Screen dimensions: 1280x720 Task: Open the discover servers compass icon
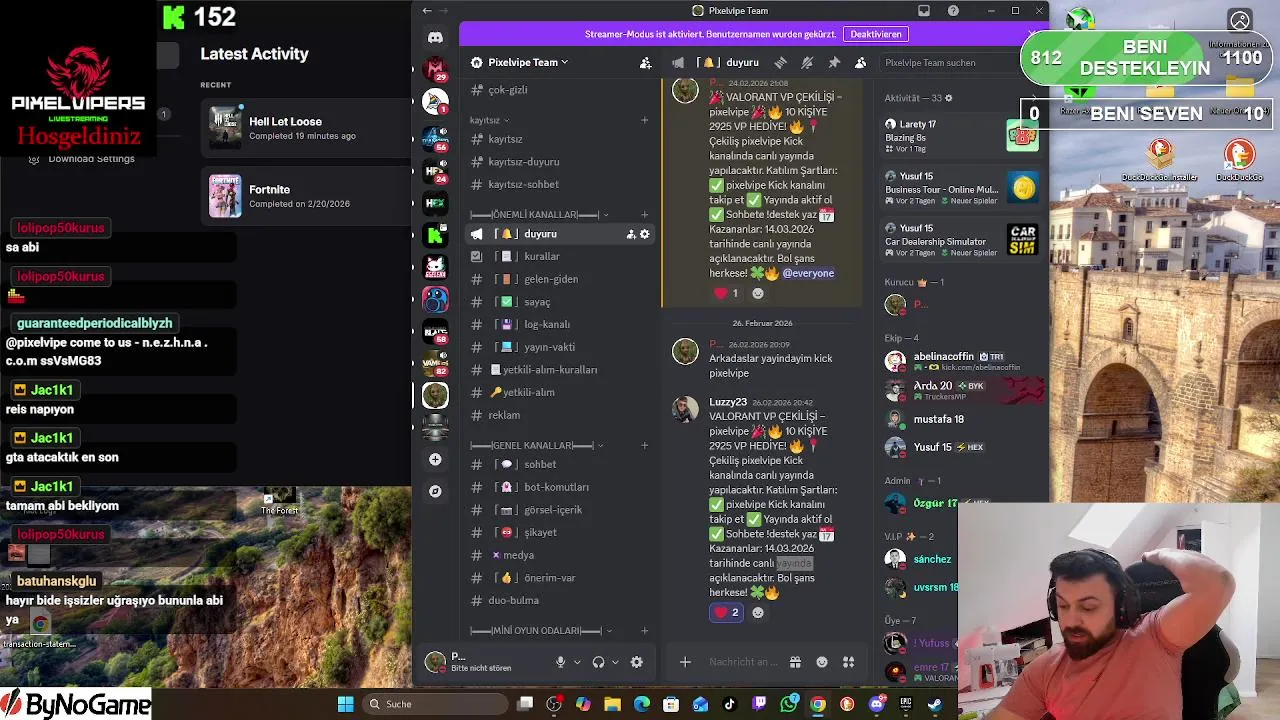tap(435, 491)
